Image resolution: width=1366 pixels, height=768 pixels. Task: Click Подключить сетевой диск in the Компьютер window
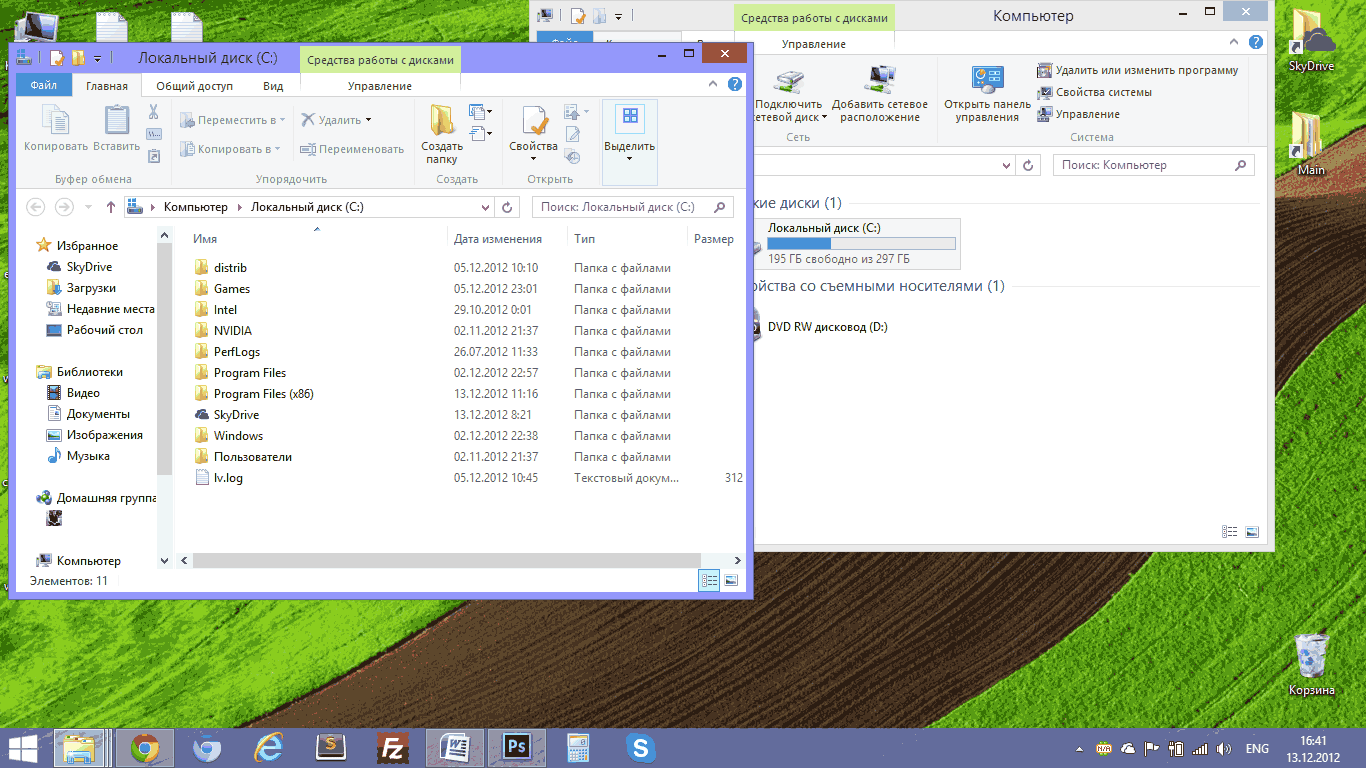[789, 96]
